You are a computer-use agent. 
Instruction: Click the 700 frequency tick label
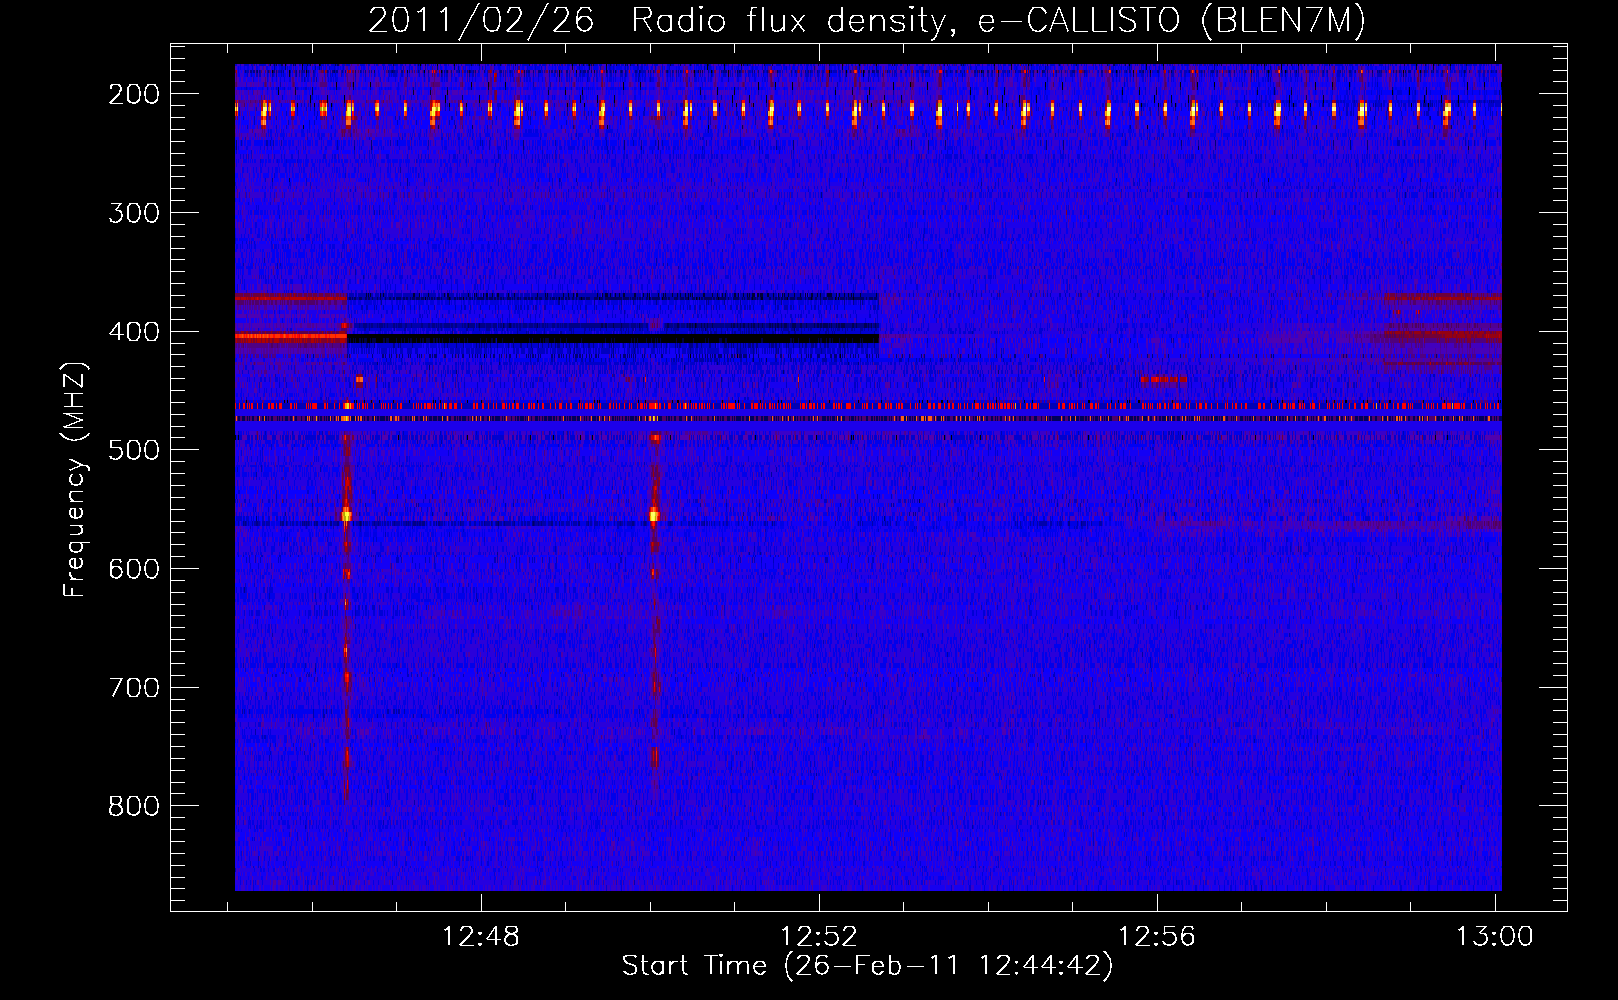(x=134, y=688)
